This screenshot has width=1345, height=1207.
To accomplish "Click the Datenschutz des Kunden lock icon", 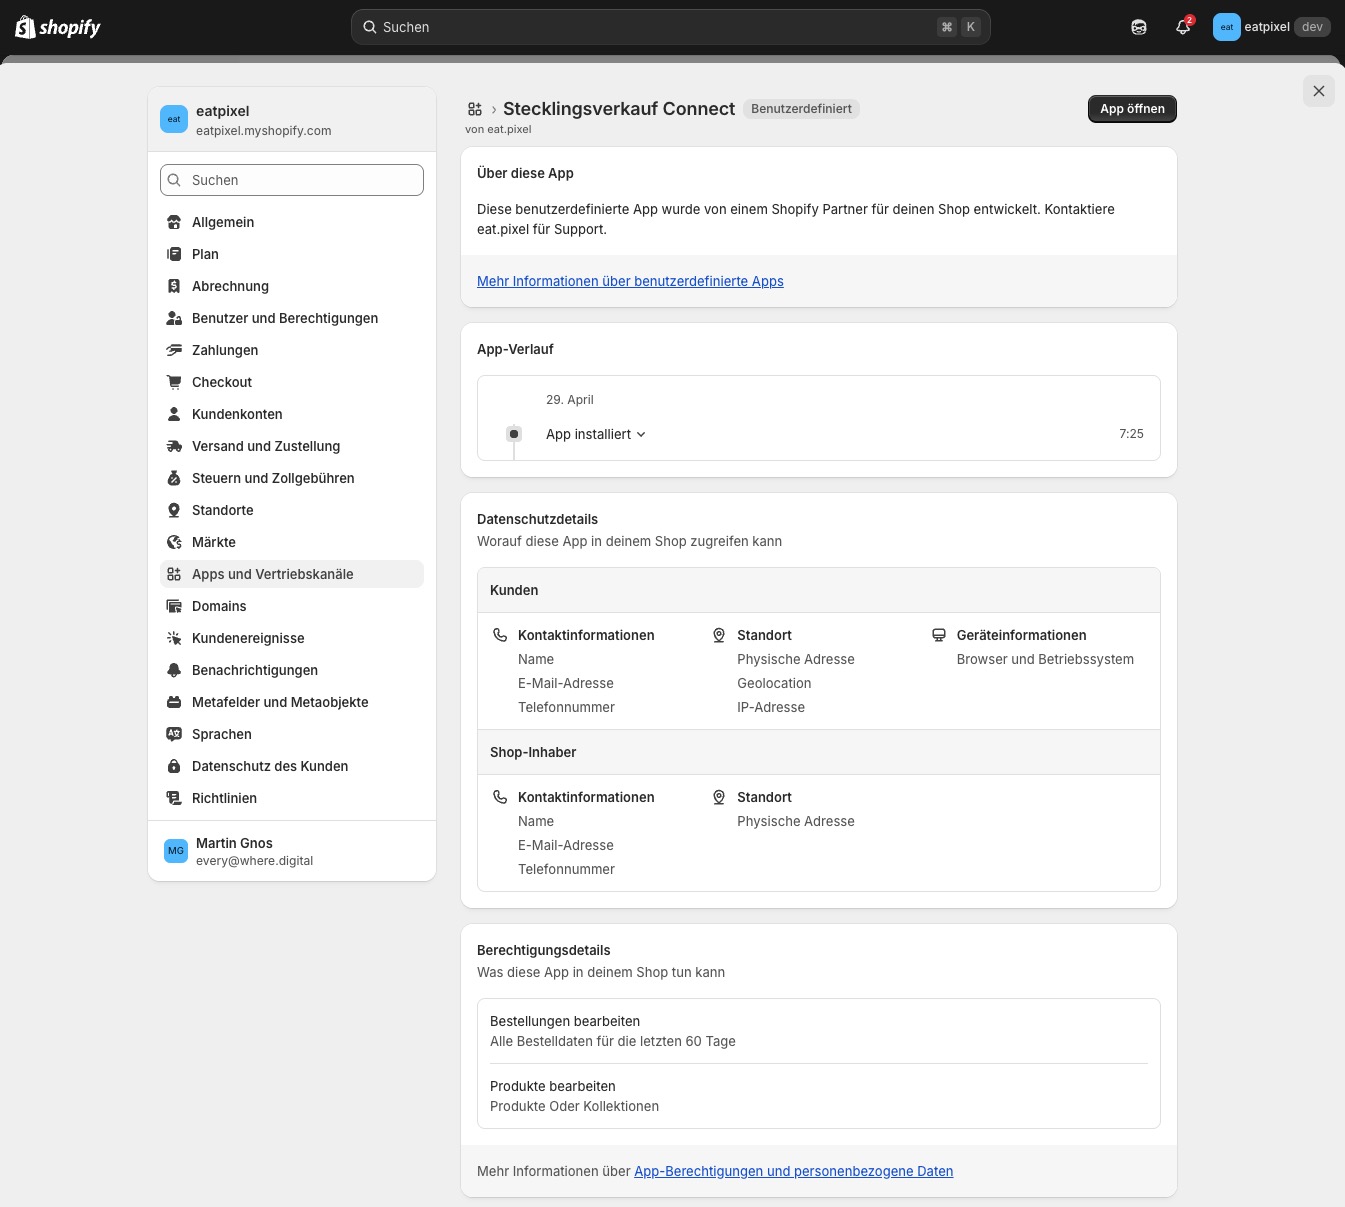I will pos(174,766).
